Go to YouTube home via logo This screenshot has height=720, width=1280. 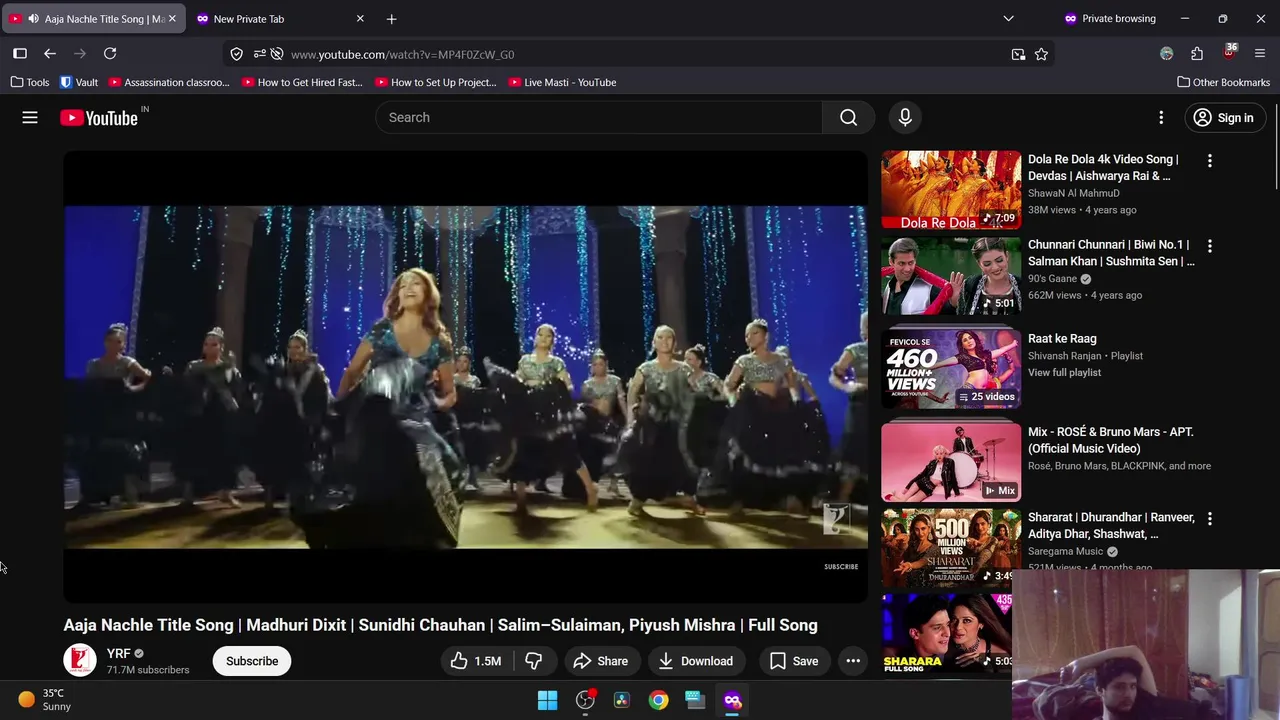pos(99,118)
